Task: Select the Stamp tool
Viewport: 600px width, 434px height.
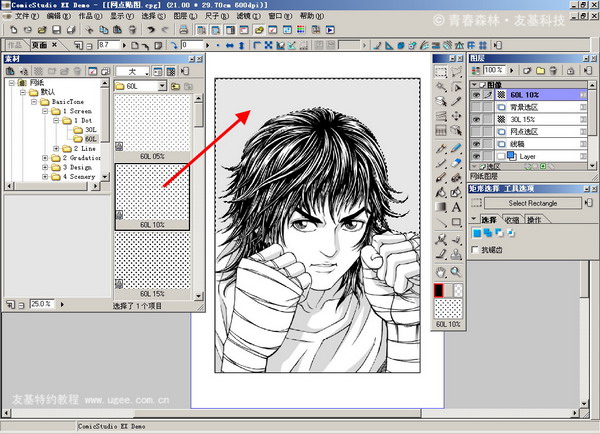Action: (456, 254)
